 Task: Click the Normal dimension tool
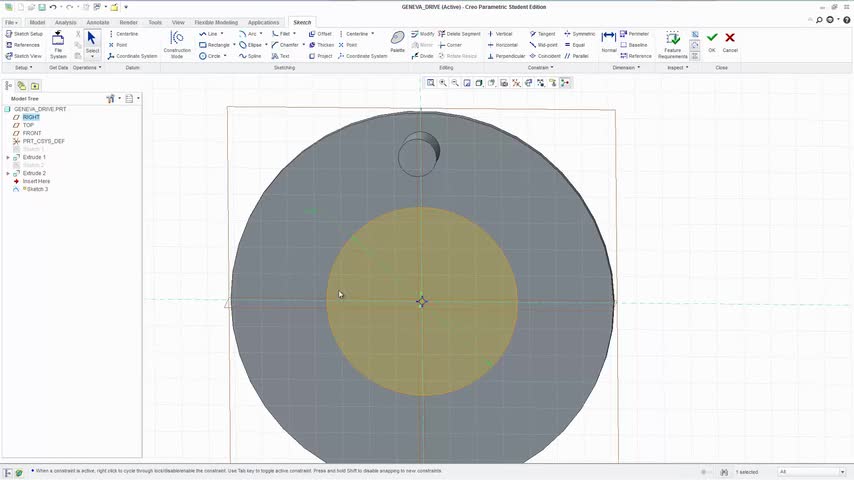[x=608, y=41]
